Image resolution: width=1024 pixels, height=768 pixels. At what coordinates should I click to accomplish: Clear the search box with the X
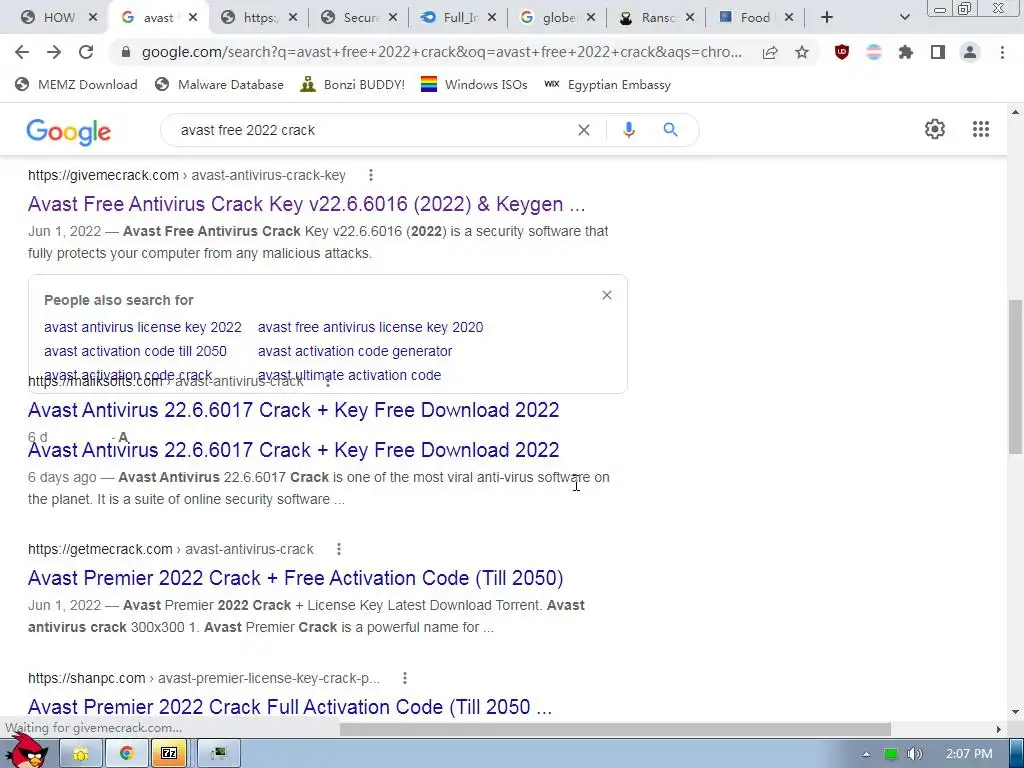(x=584, y=130)
